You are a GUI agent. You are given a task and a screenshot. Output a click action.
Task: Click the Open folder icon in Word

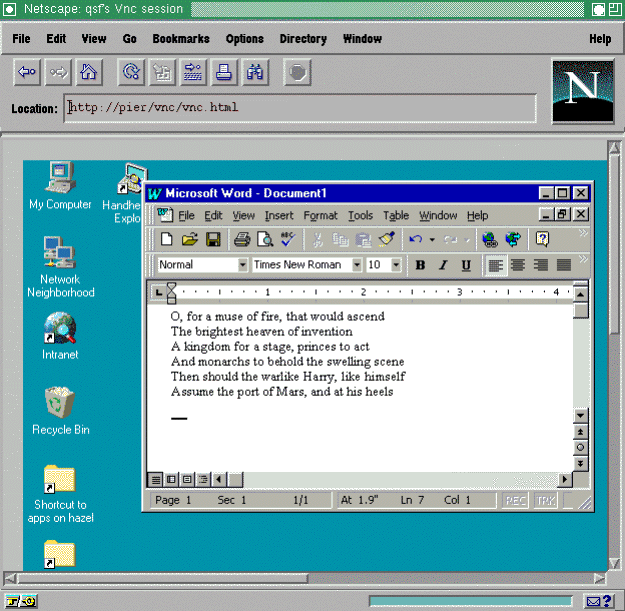tap(190, 239)
